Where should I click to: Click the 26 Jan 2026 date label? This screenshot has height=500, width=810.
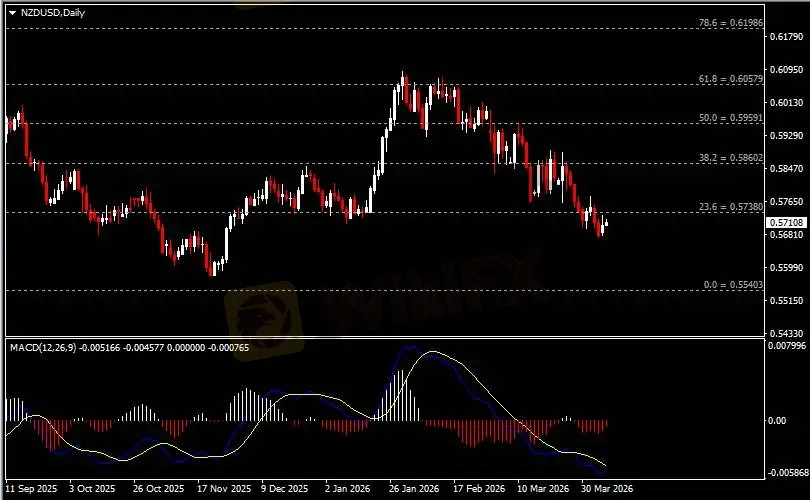414,488
